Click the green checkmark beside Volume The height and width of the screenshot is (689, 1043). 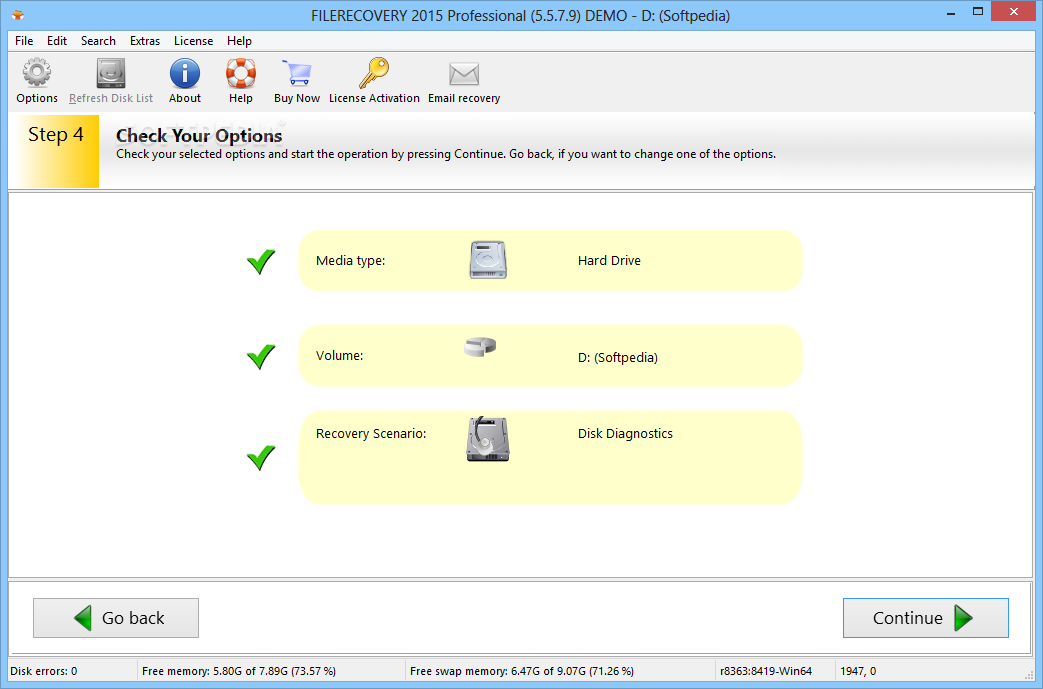coord(261,356)
